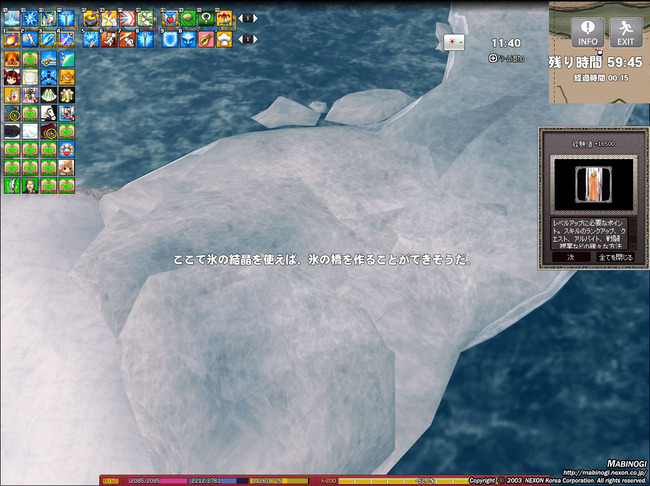650x486 pixels.
Task: Use the blue running figure skill in slot 2
Action: click(30, 40)
